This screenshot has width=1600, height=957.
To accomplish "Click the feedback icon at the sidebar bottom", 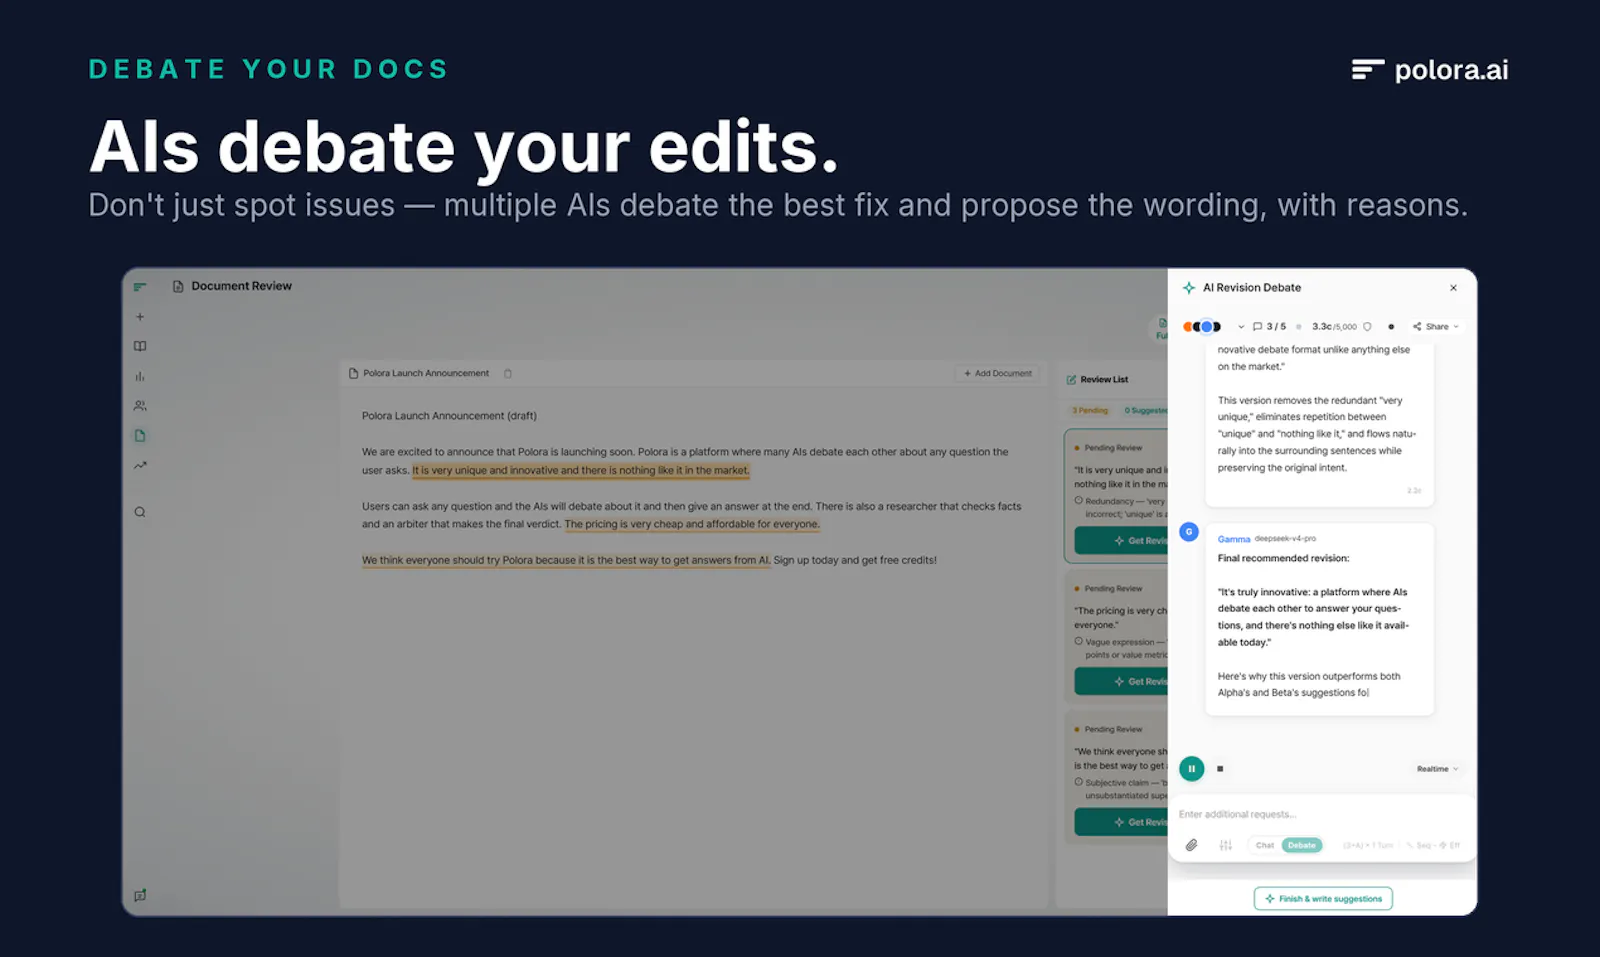I will [x=140, y=895].
